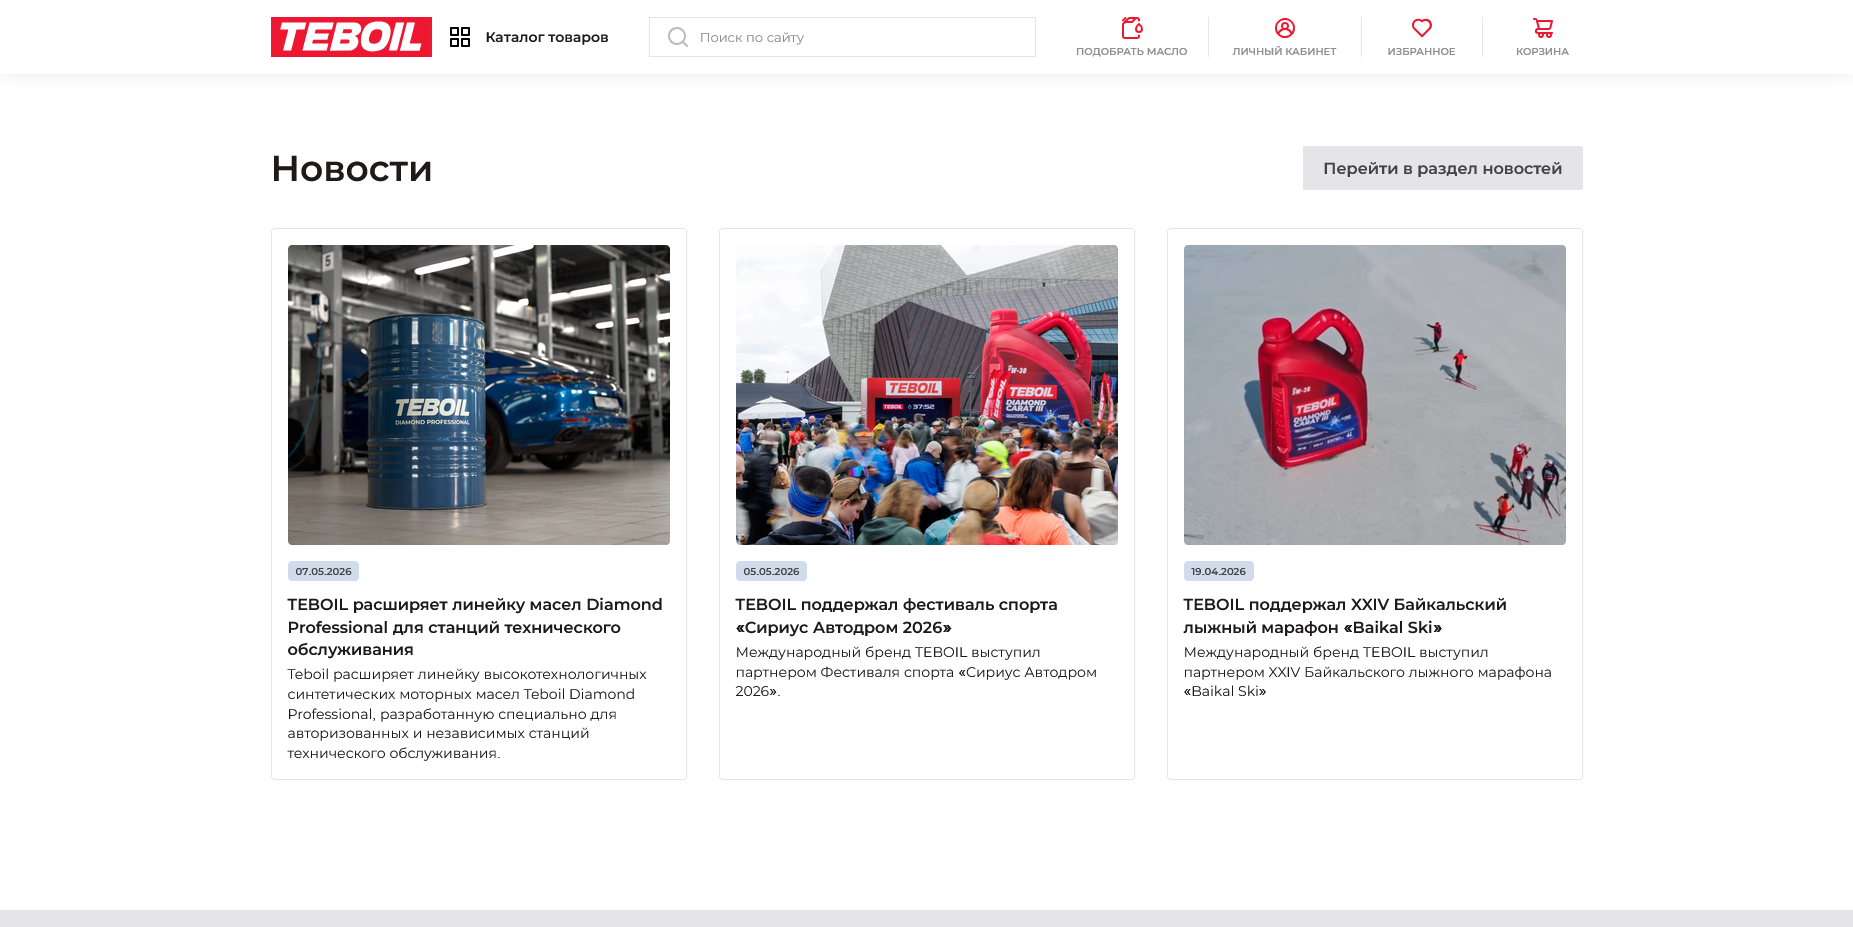The height and width of the screenshot is (927, 1853).
Task: Focus the Поиск по сайту search field
Action: [x=842, y=37]
